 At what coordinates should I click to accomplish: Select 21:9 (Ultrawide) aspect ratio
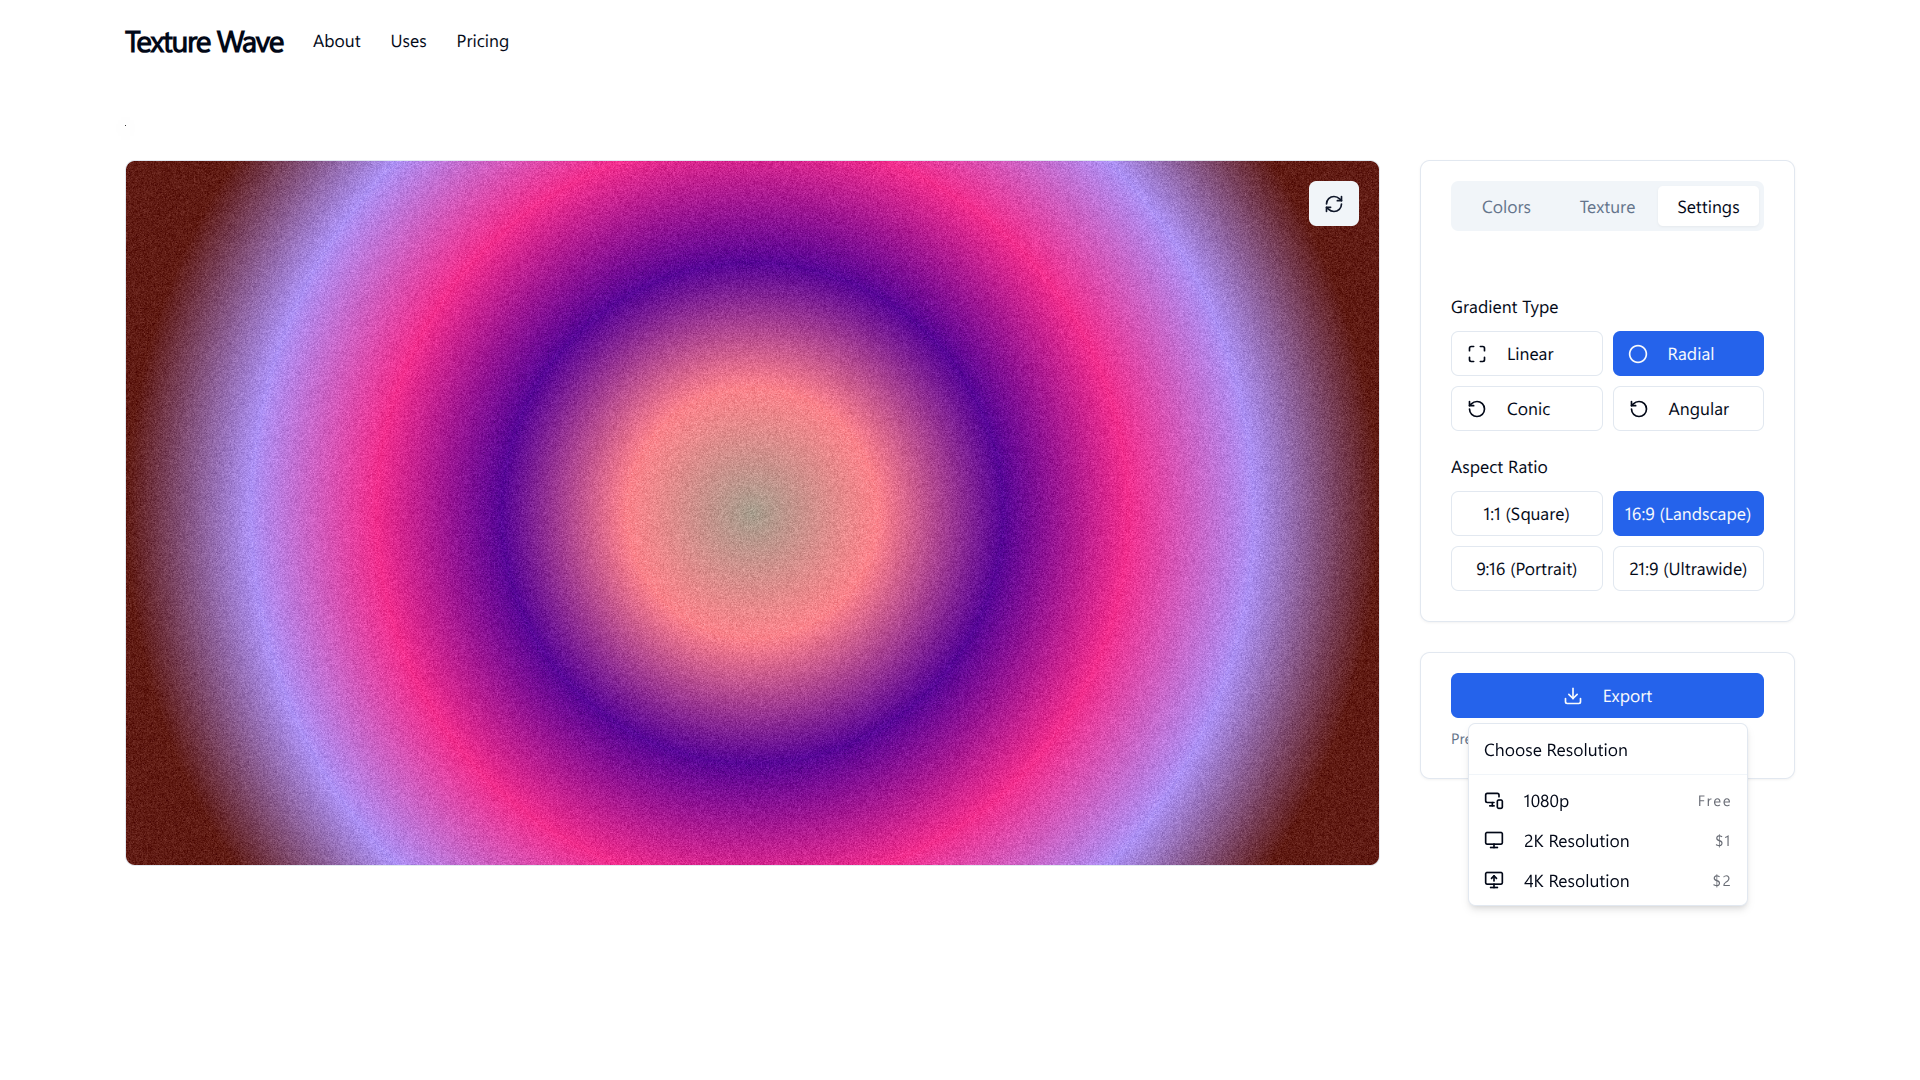pyautogui.click(x=1688, y=569)
